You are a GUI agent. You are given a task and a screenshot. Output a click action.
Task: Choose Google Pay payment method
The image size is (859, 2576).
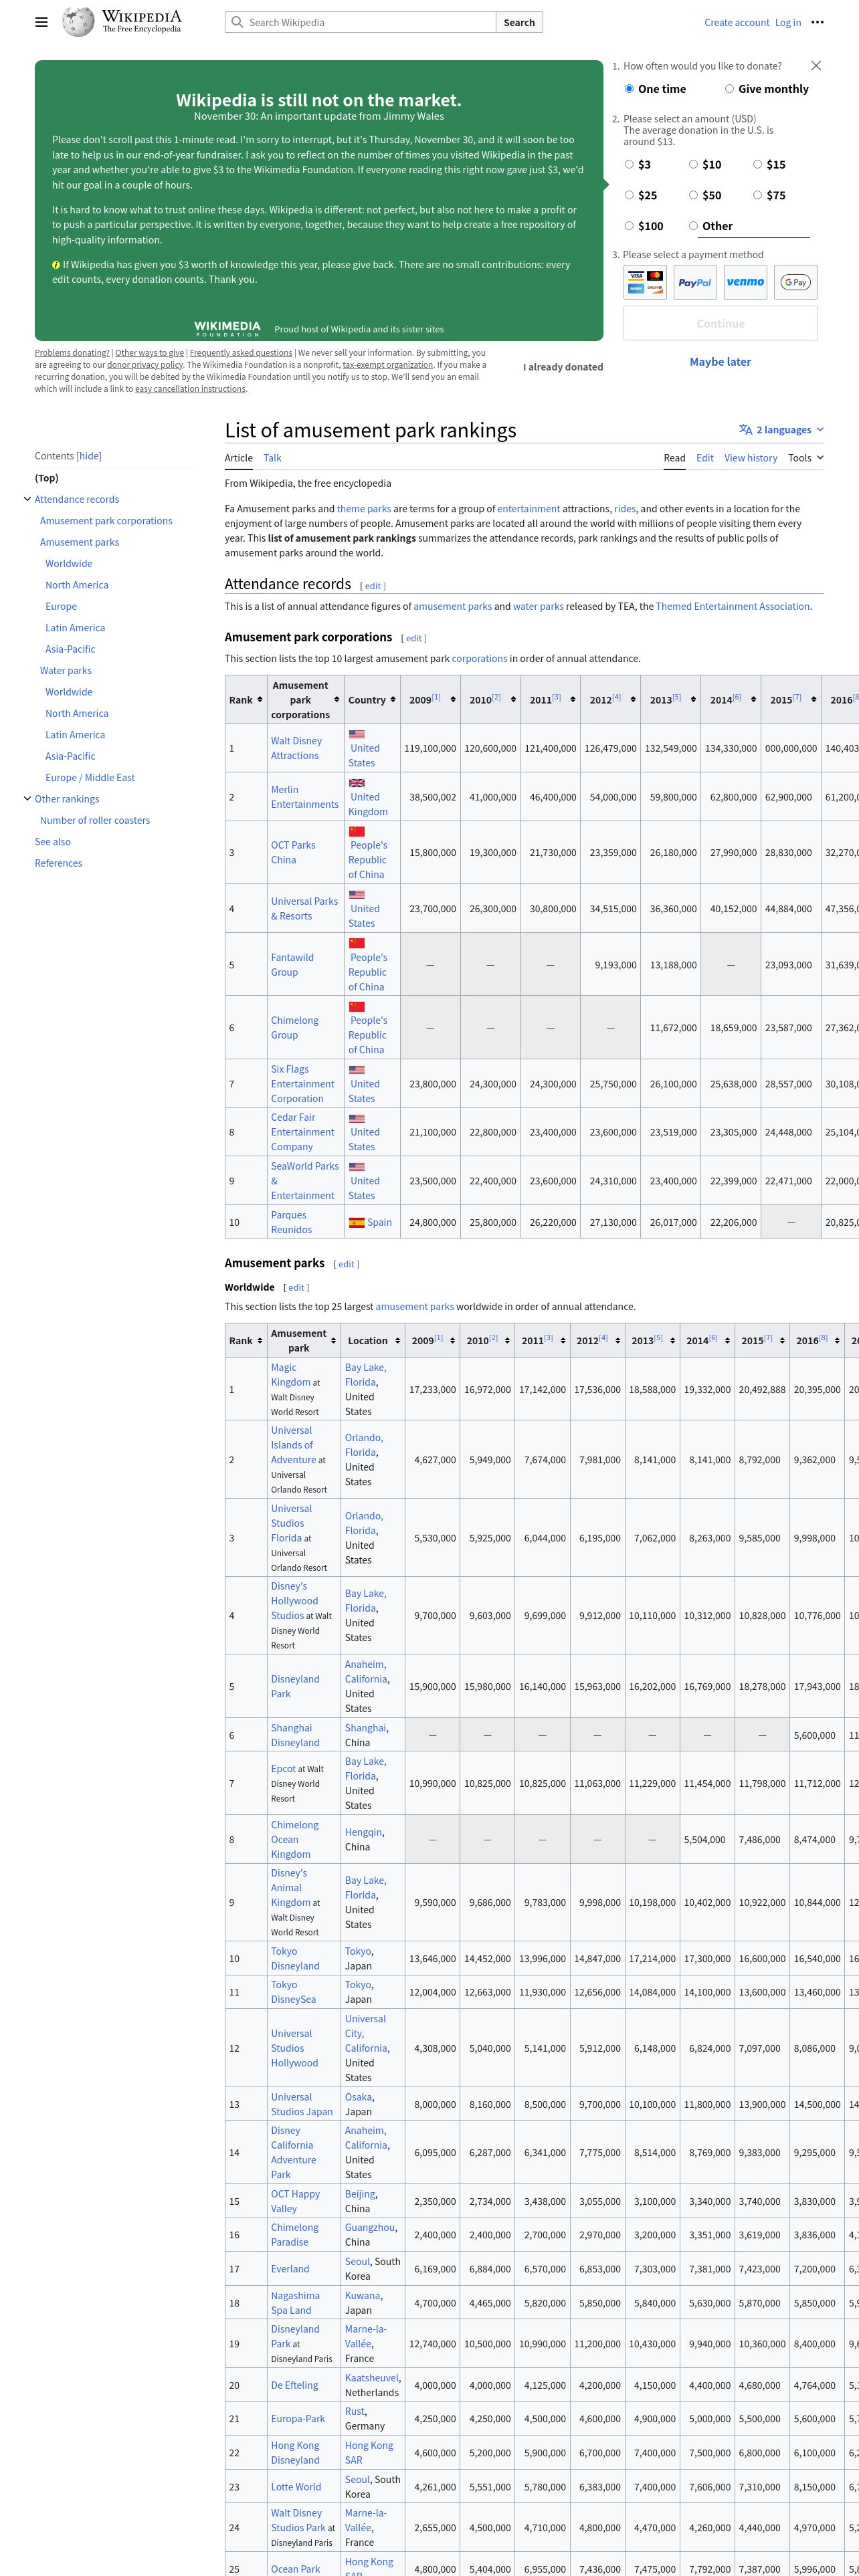796,282
